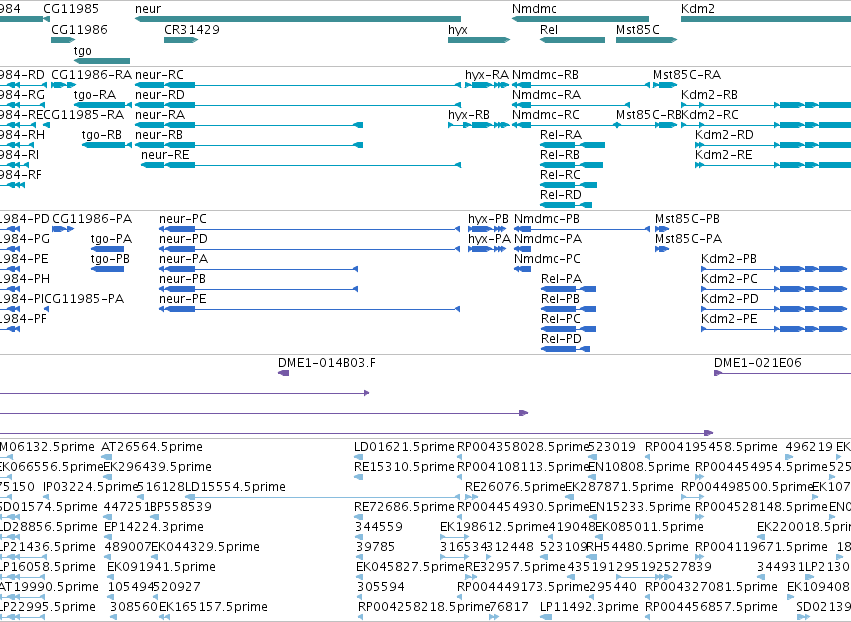851x622 pixels.
Task: Select EST LD15554.5prime
Action: point(235,487)
